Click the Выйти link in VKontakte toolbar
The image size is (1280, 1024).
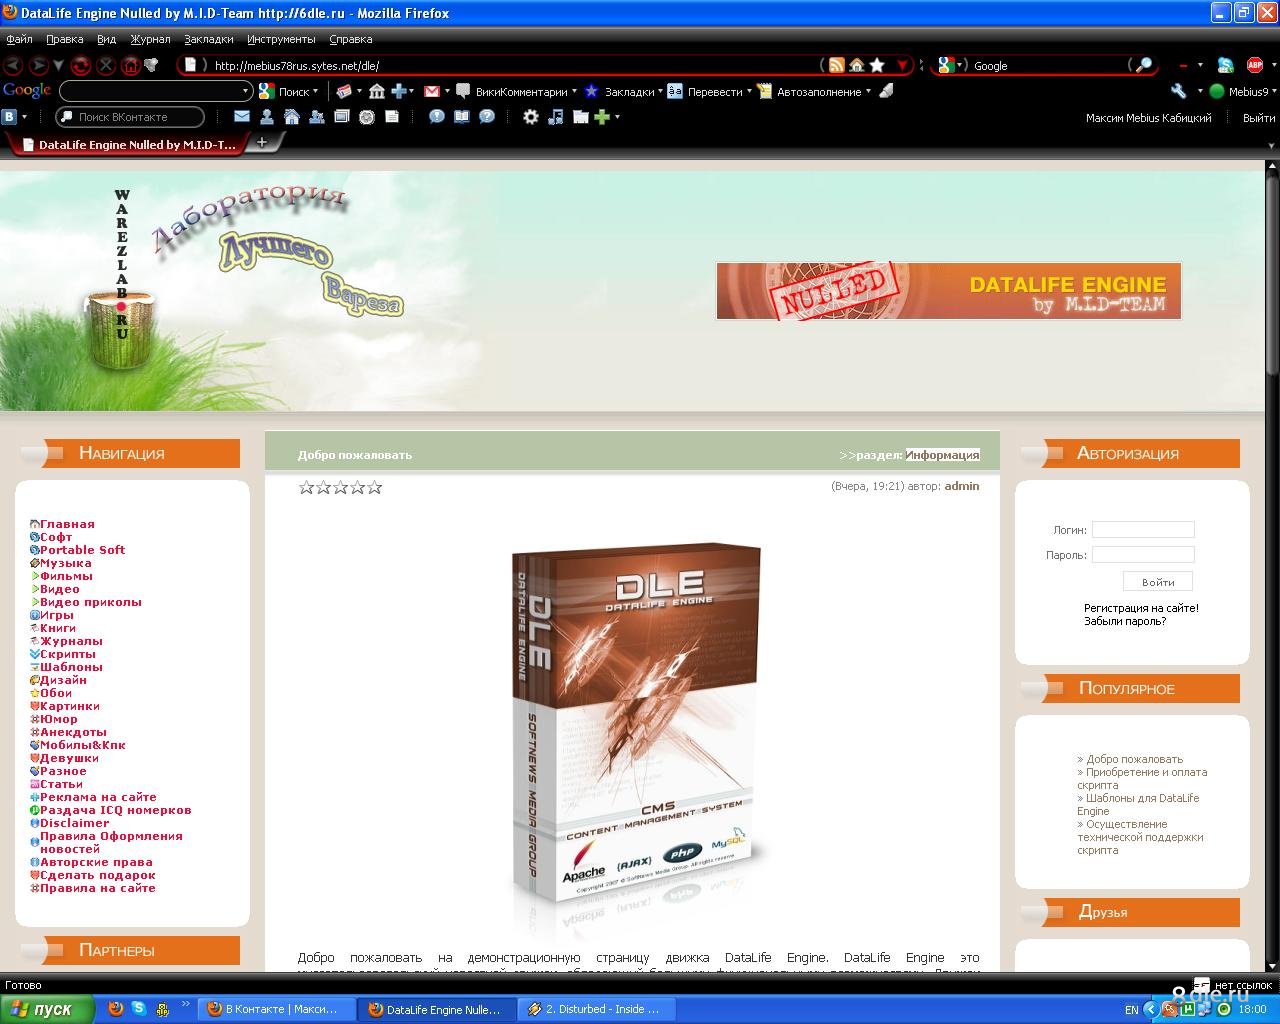[1258, 117]
